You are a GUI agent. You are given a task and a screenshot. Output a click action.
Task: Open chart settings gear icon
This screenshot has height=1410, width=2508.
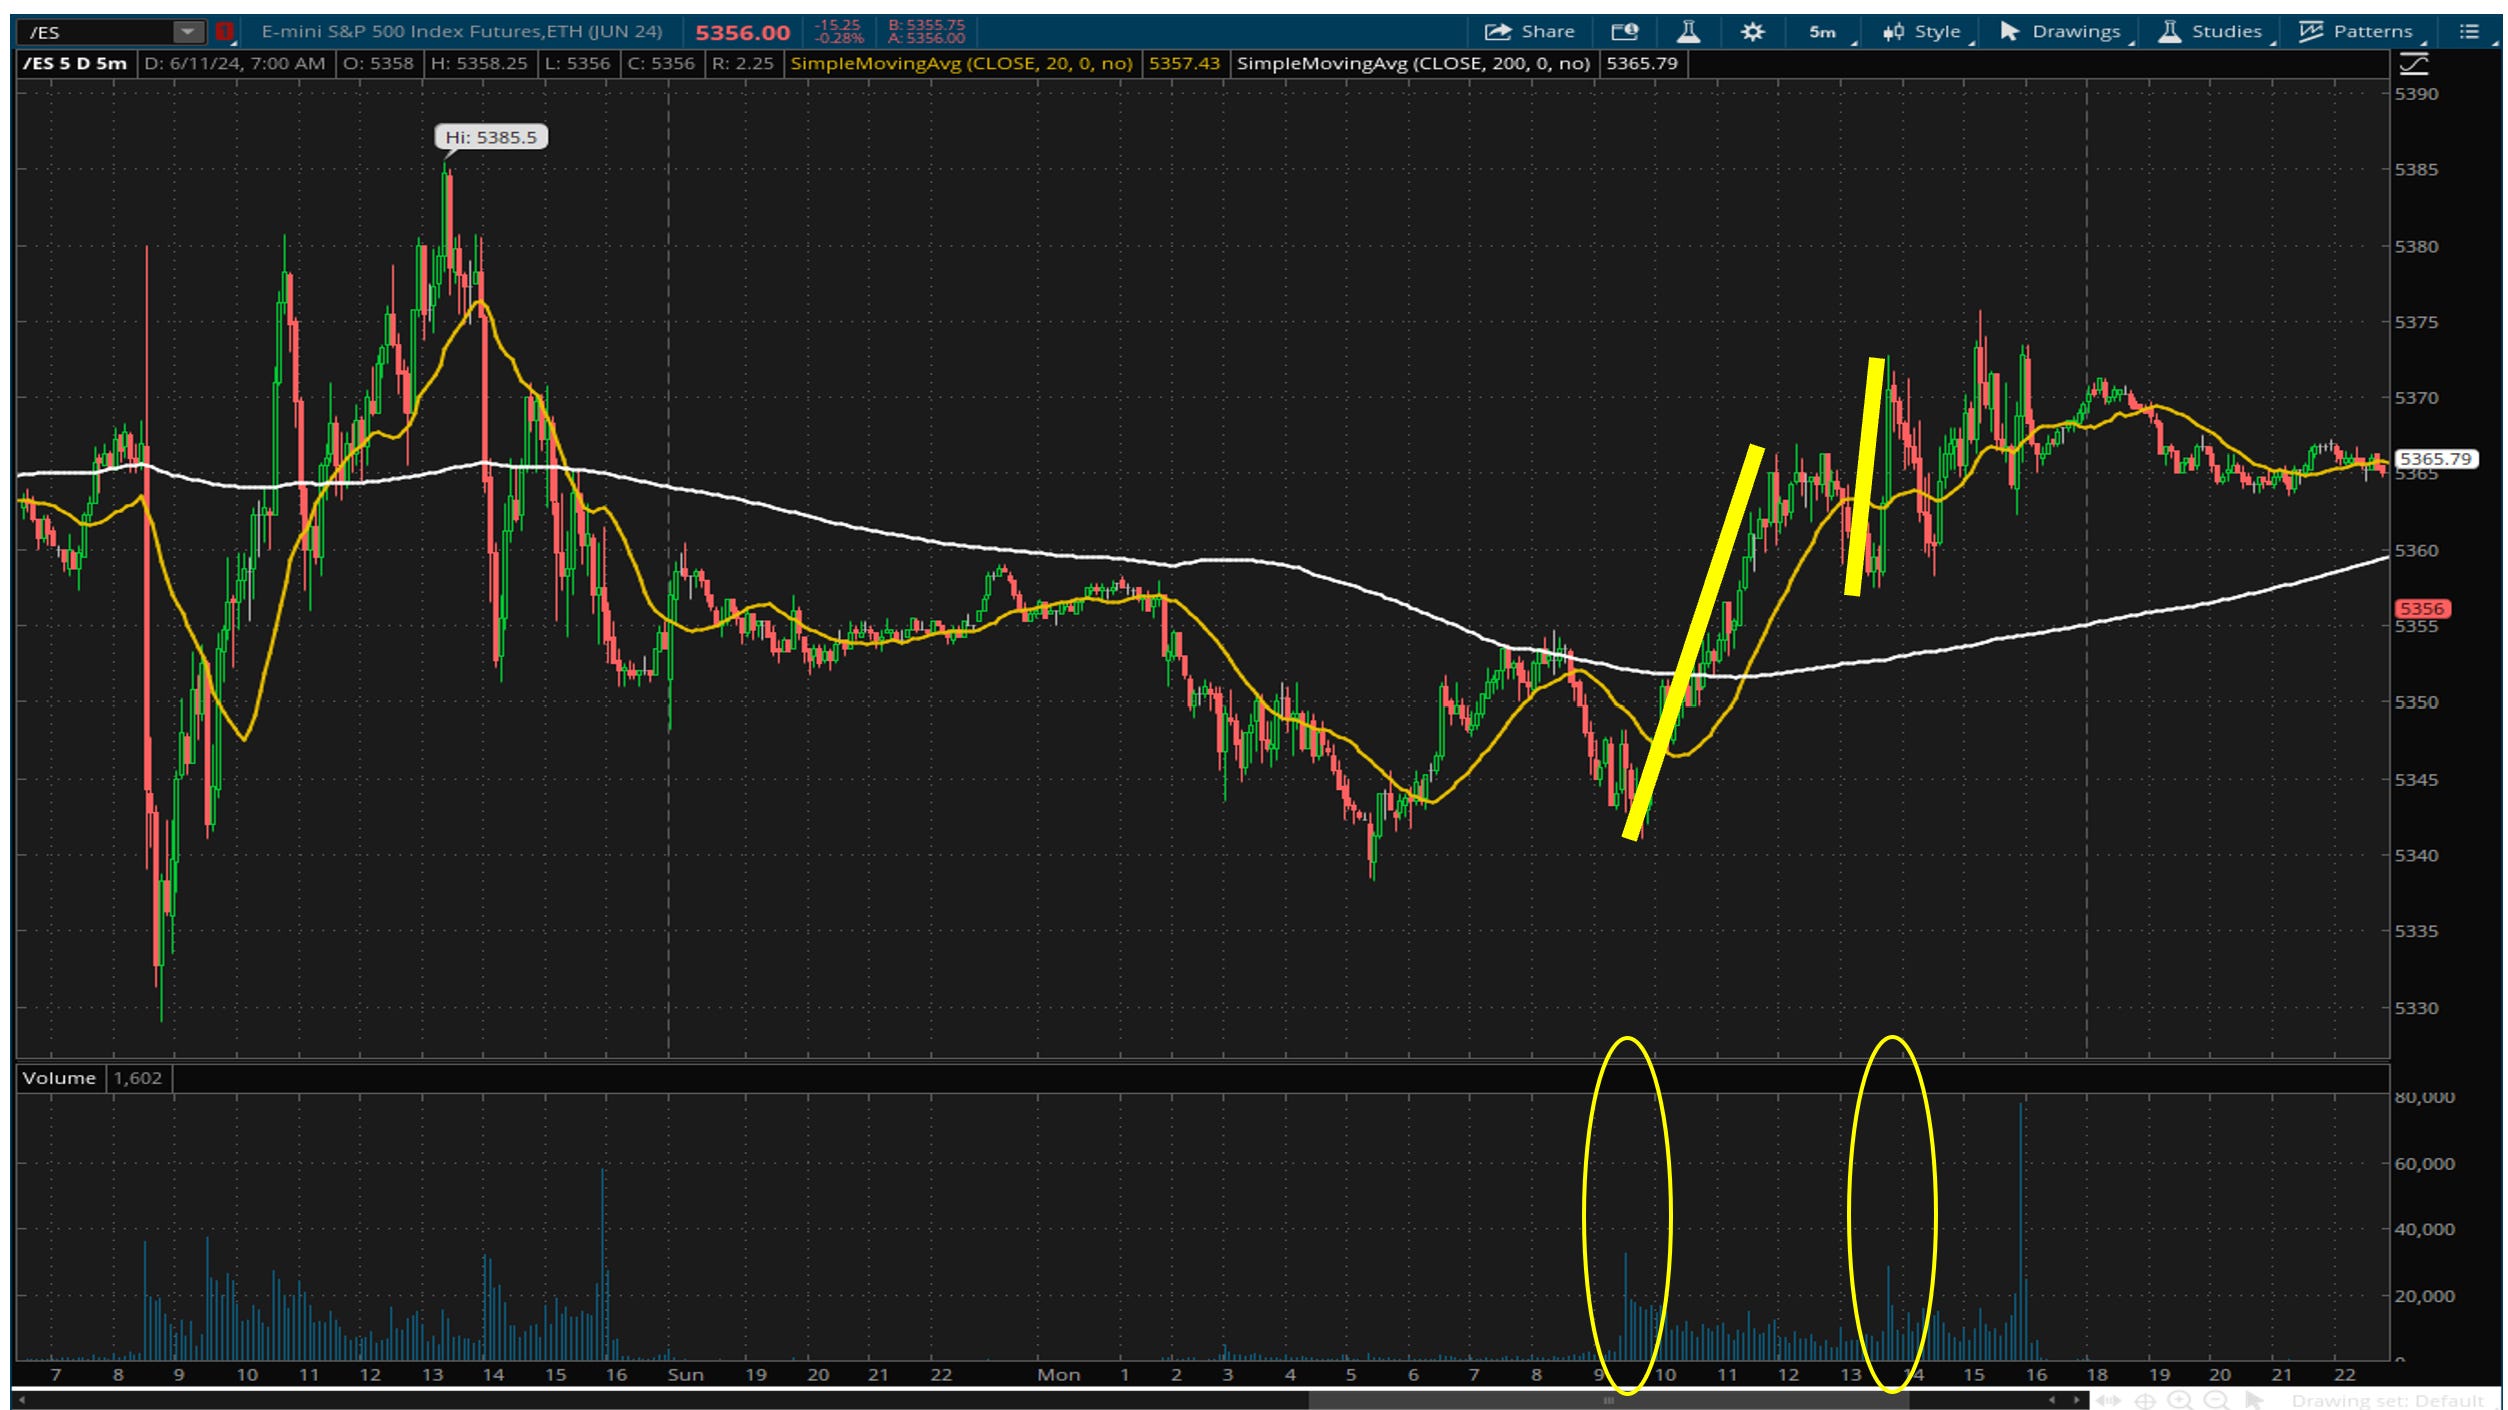pyautogui.click(x=1752, y=32)
